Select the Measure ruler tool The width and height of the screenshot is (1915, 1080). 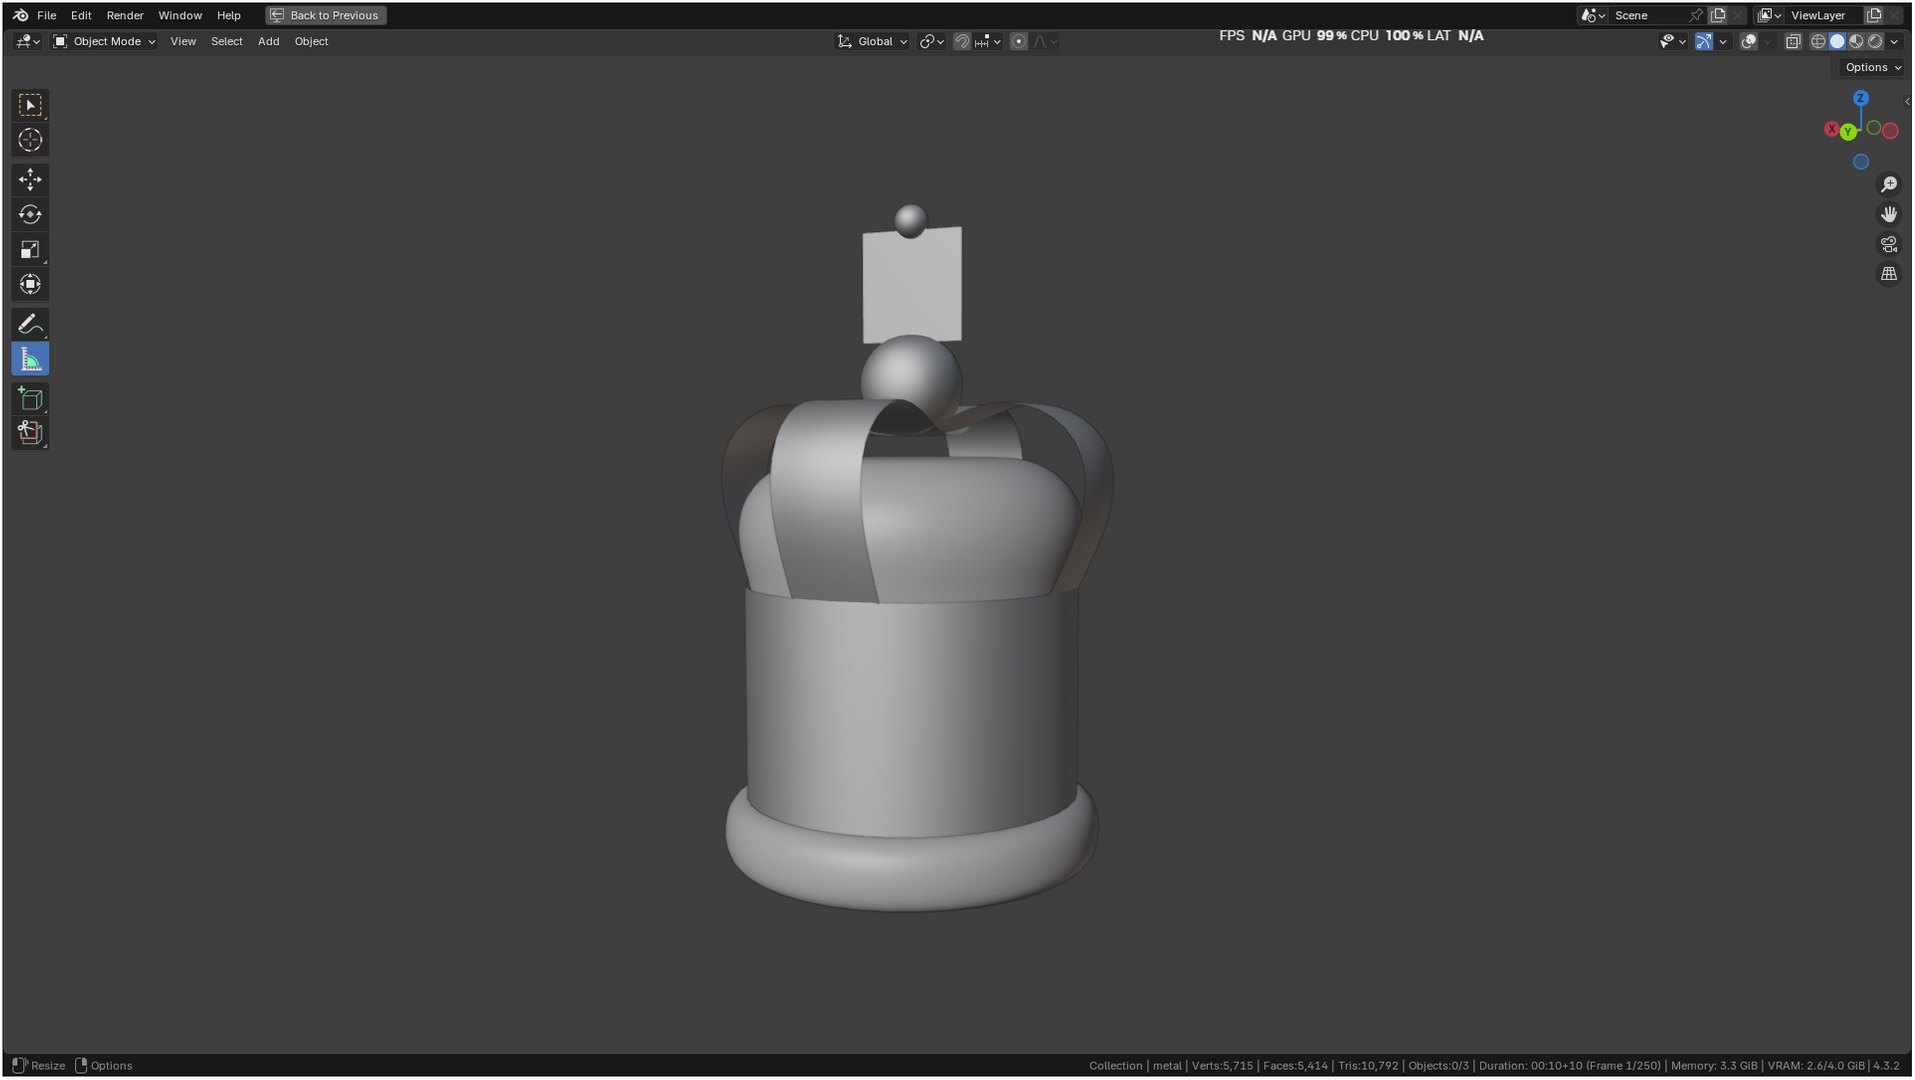(30, 359)
